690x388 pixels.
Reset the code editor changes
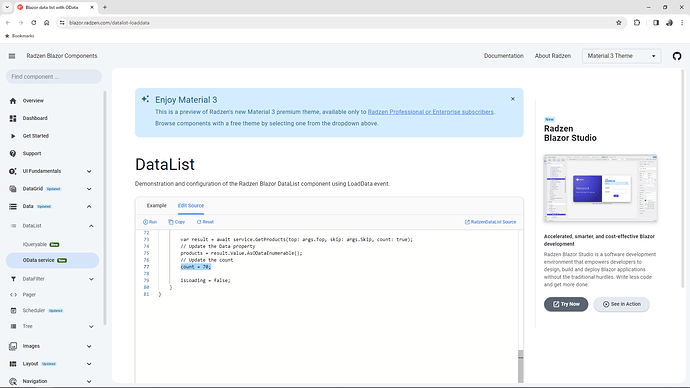(205, 222)
